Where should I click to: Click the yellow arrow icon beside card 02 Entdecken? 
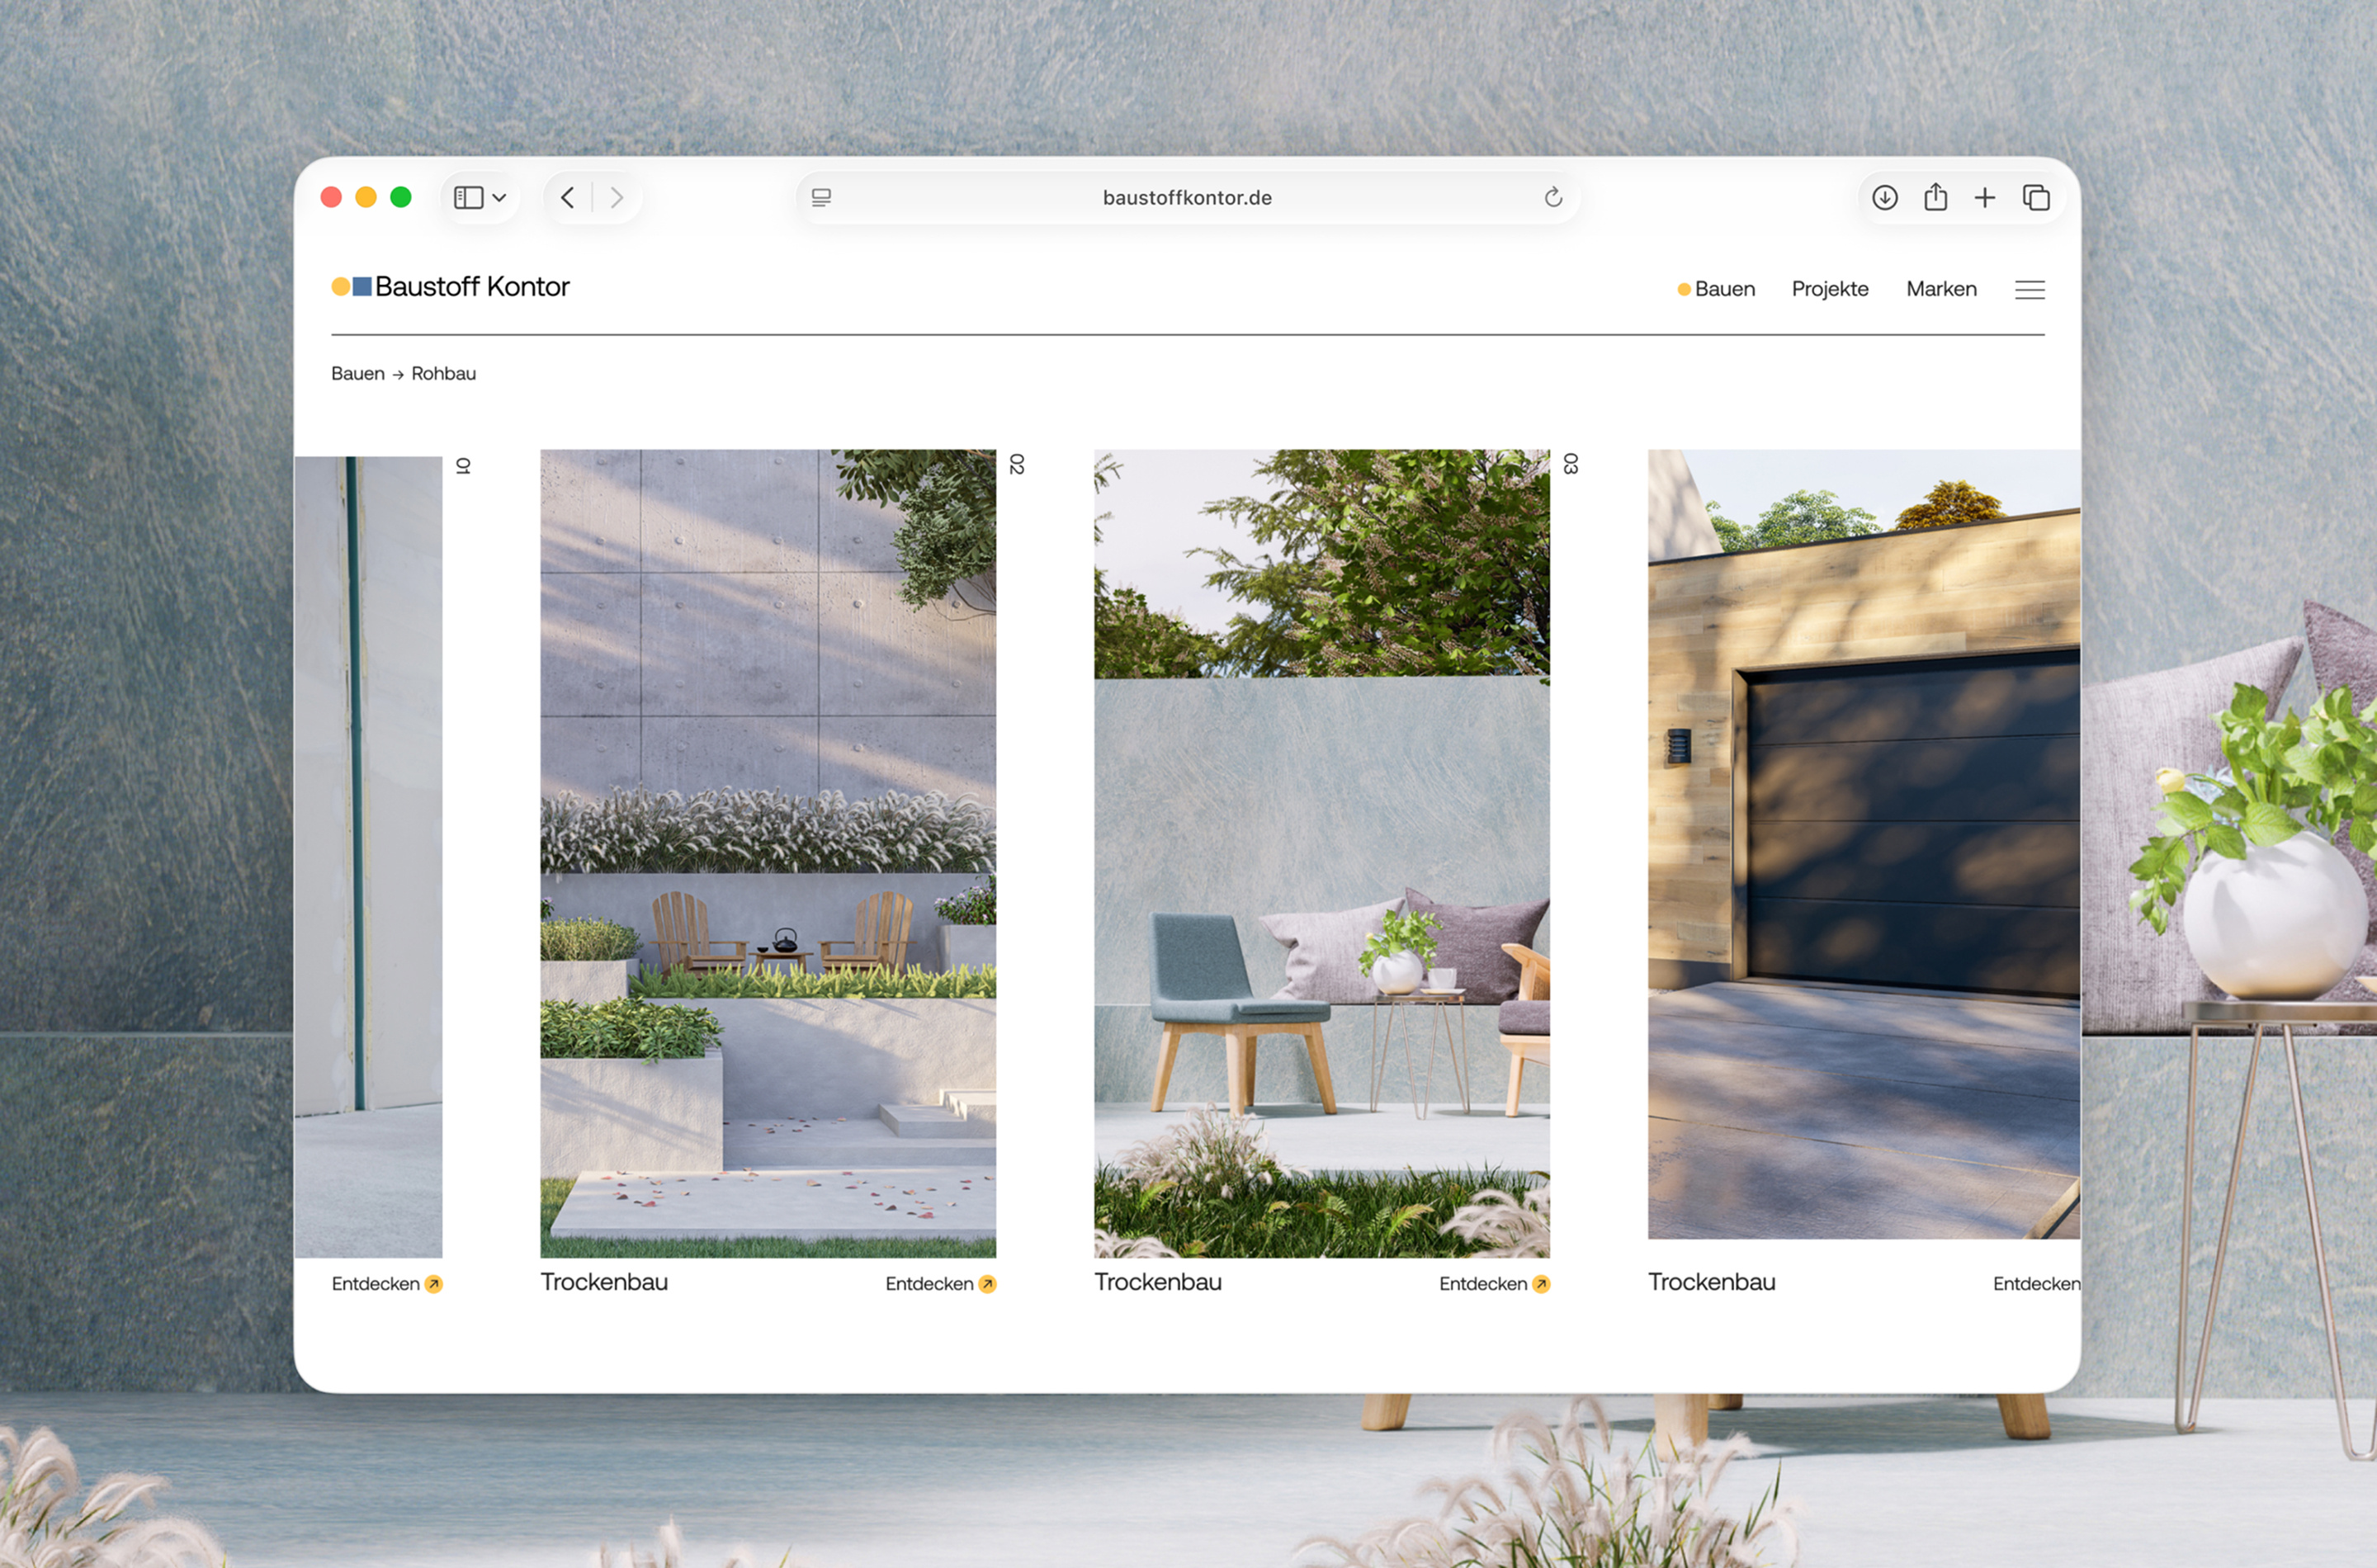[987, 1284]
